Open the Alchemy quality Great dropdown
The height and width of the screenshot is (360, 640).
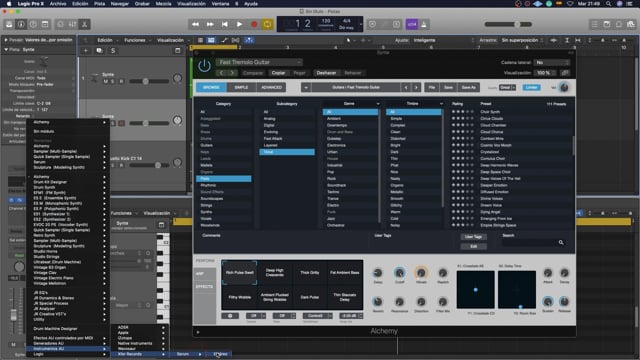(x=507, y=87)
